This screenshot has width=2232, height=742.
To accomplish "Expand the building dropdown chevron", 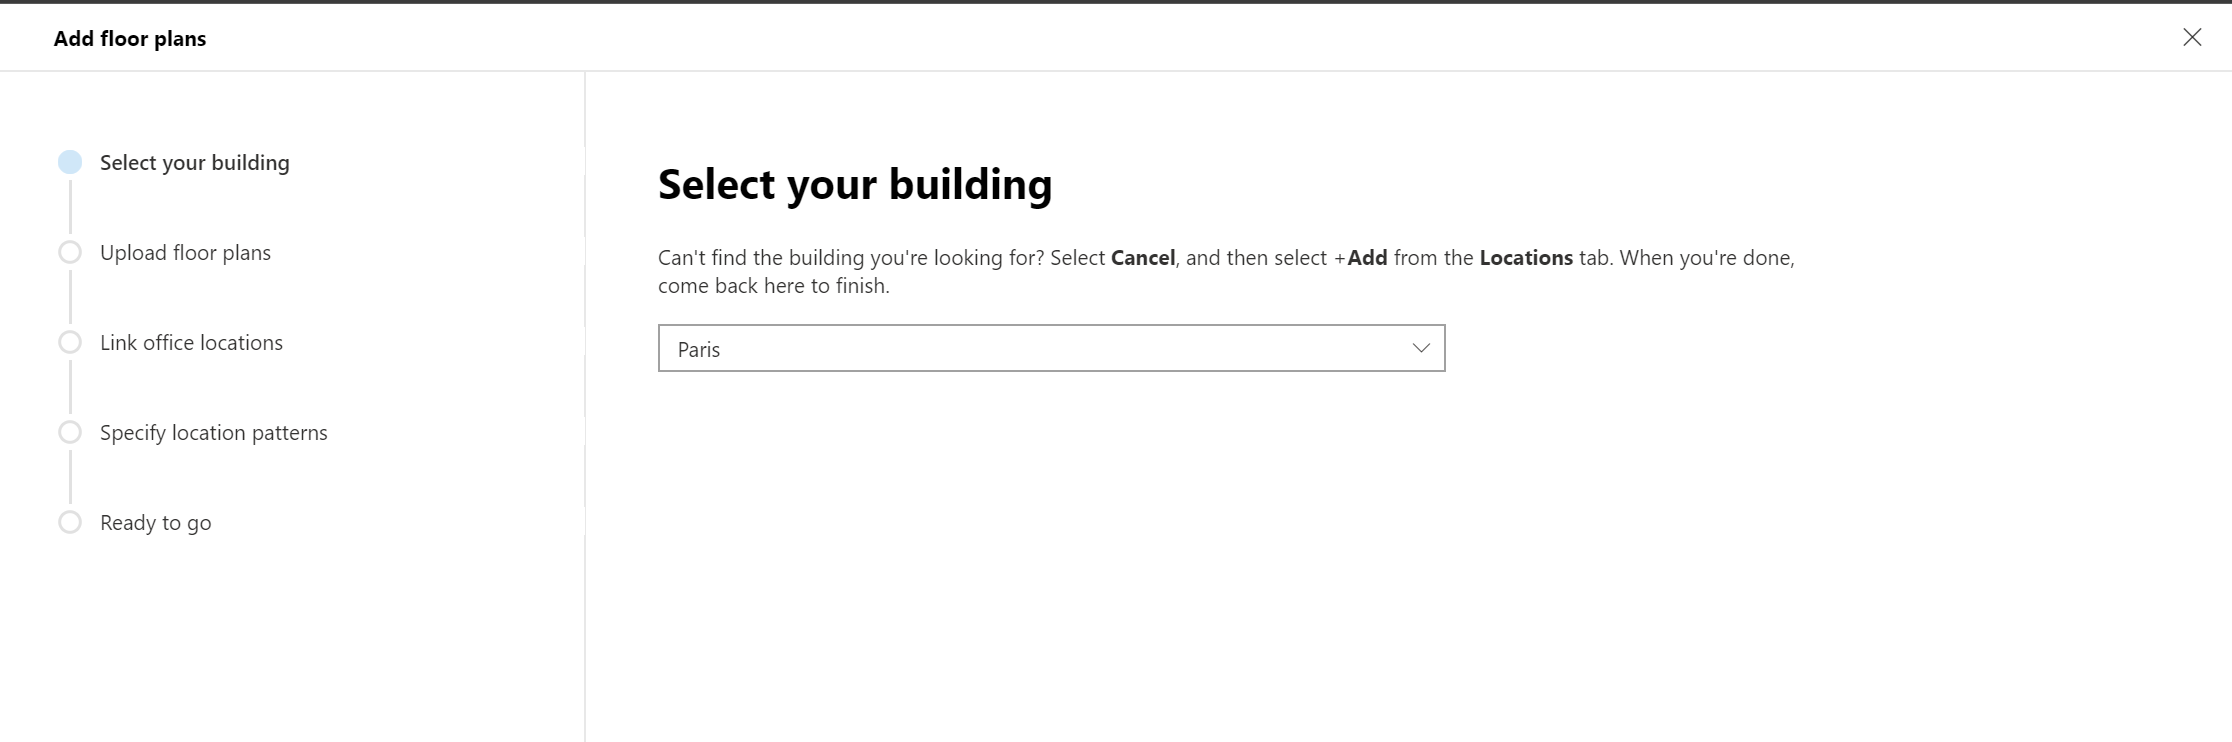I will 1421,348.
